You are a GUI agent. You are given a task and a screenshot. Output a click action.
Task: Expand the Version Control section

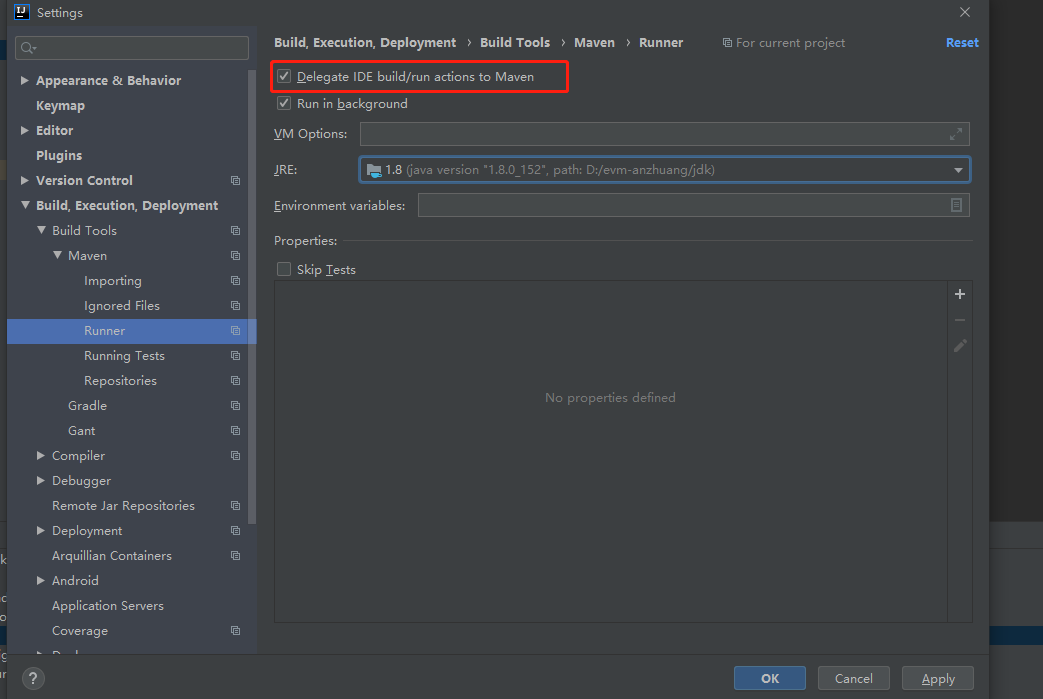(x=25, y=180)
